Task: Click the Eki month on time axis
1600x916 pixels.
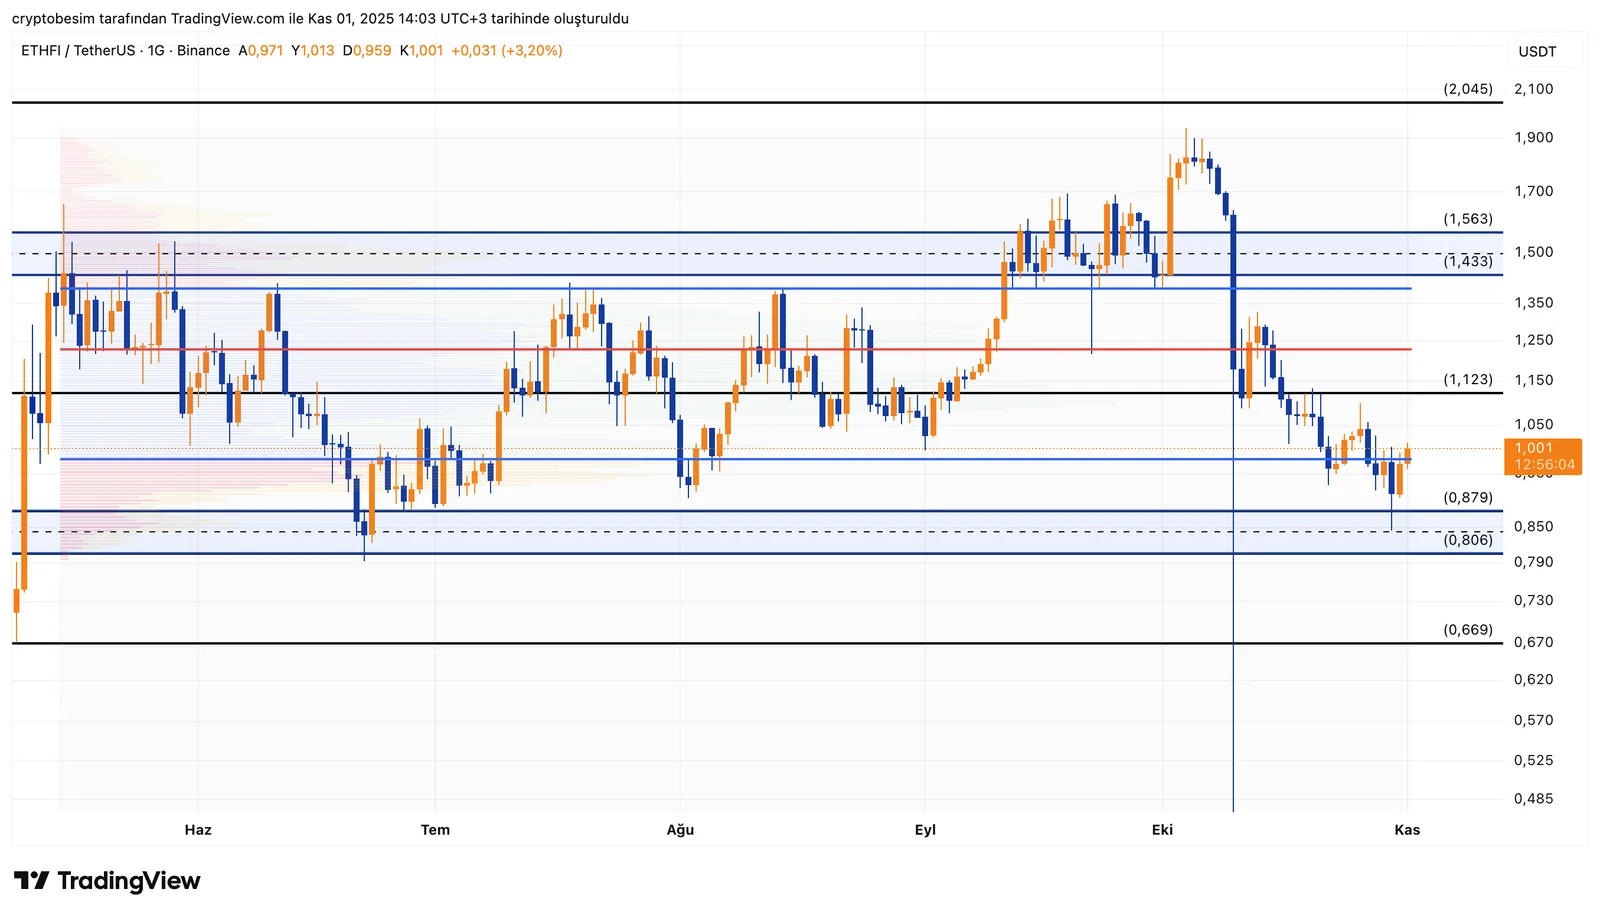Action: (1162, 830)
